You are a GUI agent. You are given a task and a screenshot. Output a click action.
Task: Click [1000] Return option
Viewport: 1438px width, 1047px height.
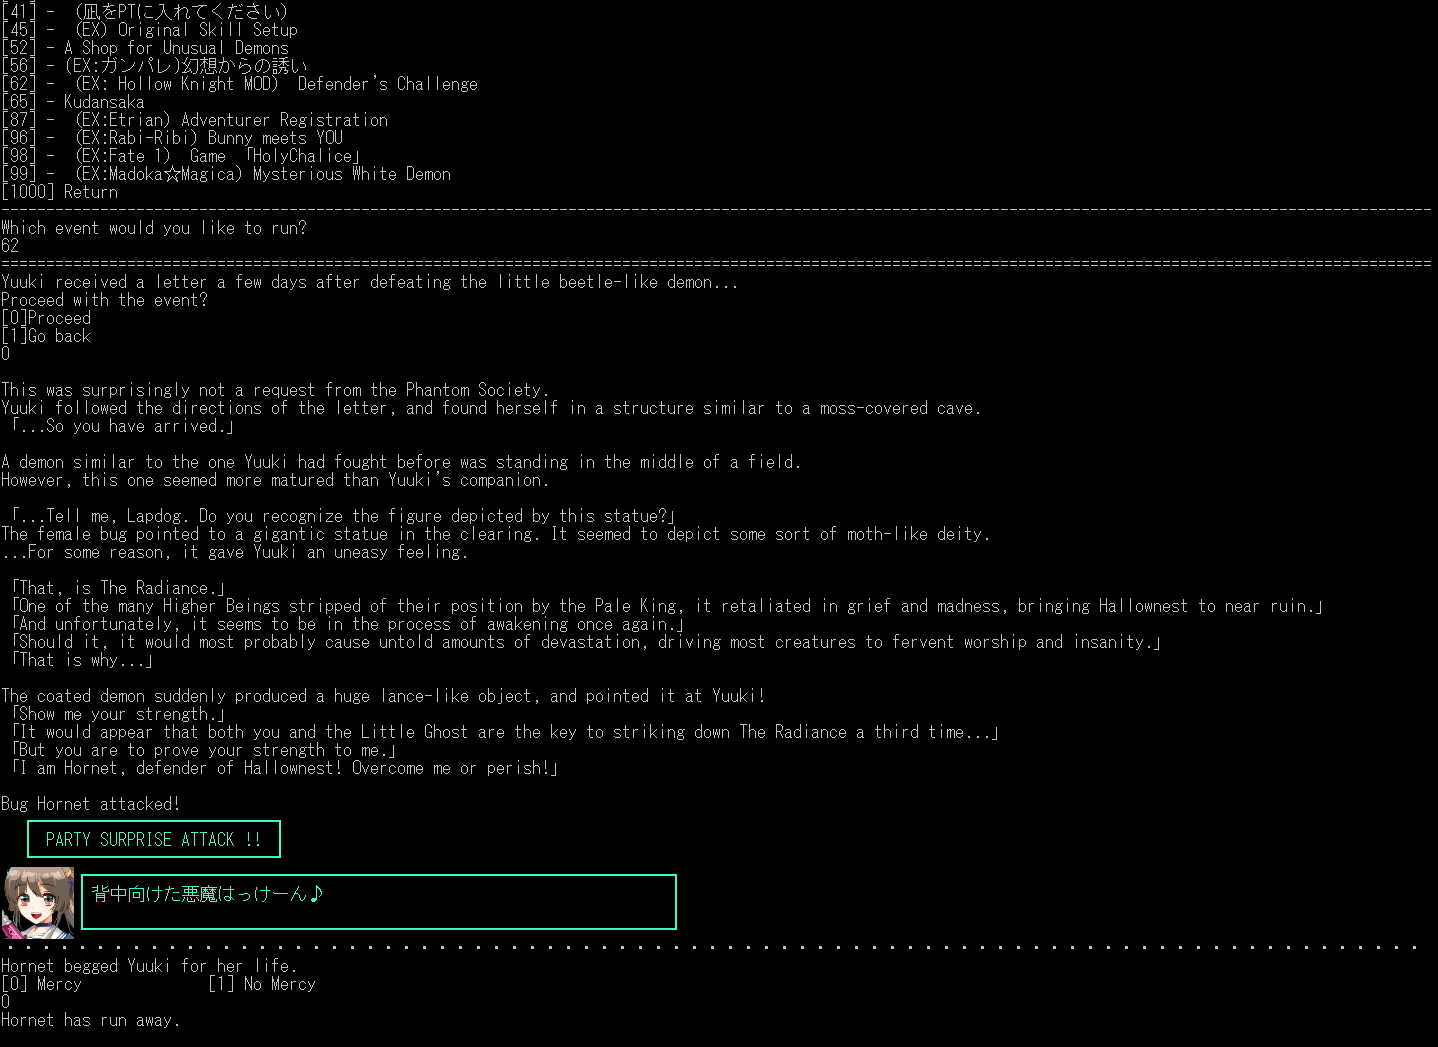(x=60, y=192)
